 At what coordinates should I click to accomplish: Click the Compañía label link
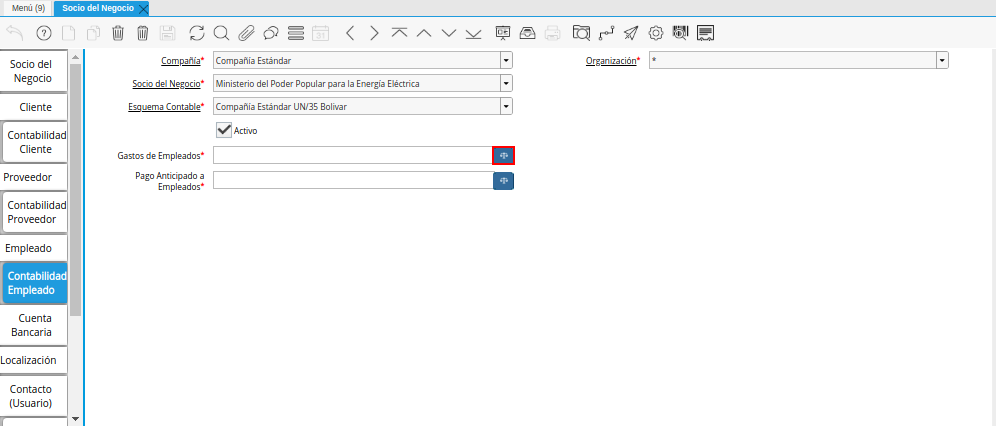tap(181, 61)
